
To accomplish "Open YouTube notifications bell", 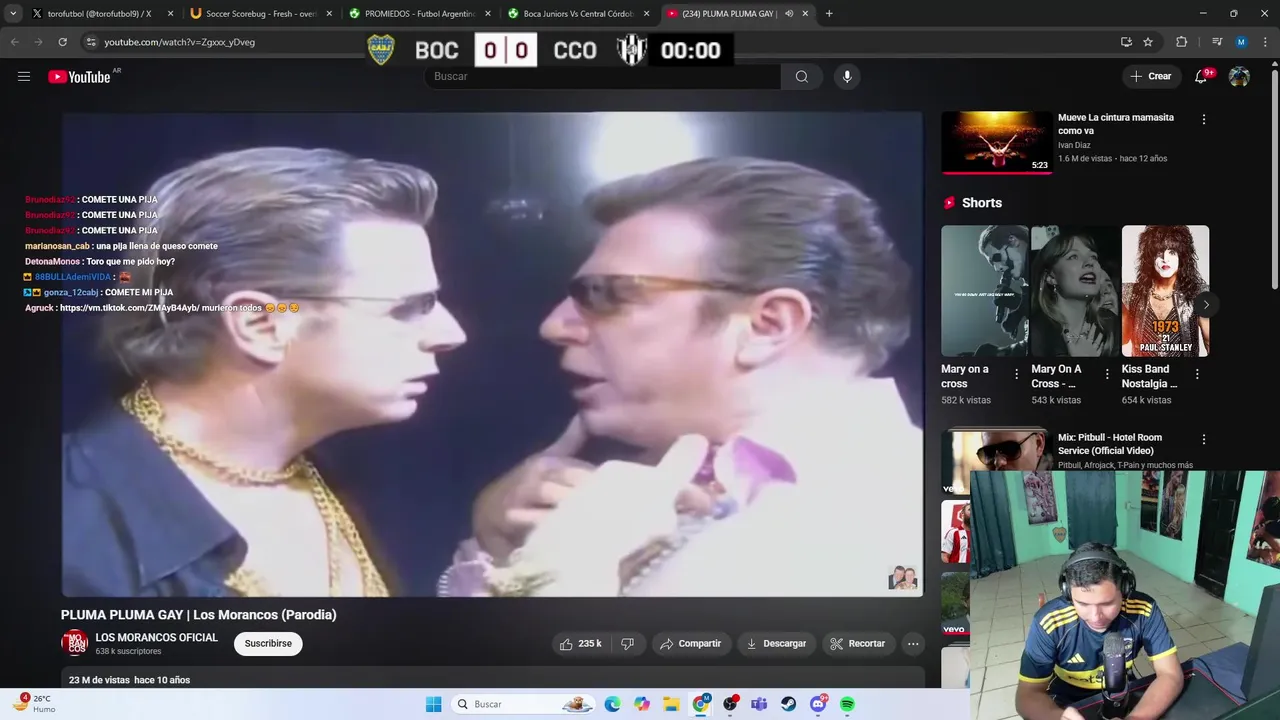I will tap(1201, 77).
